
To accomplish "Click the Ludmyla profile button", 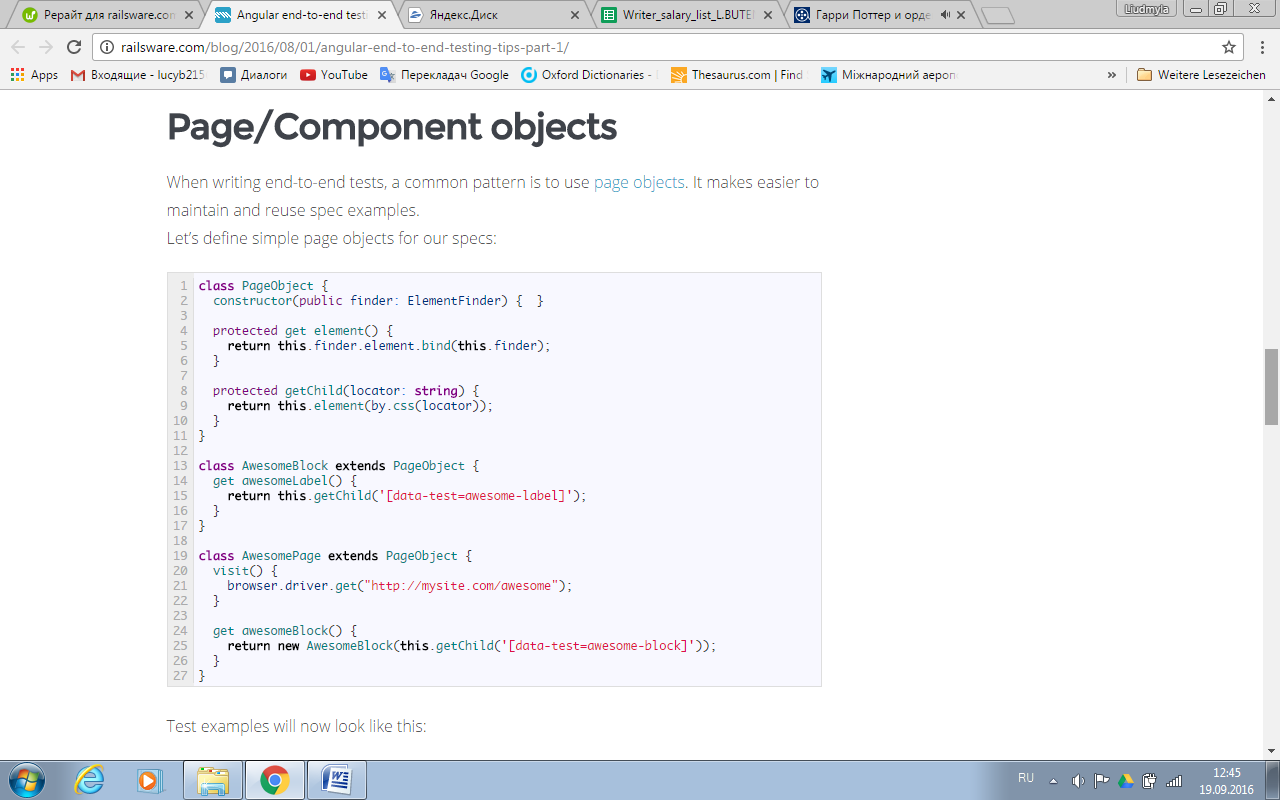I will [x=1145, y=8].
